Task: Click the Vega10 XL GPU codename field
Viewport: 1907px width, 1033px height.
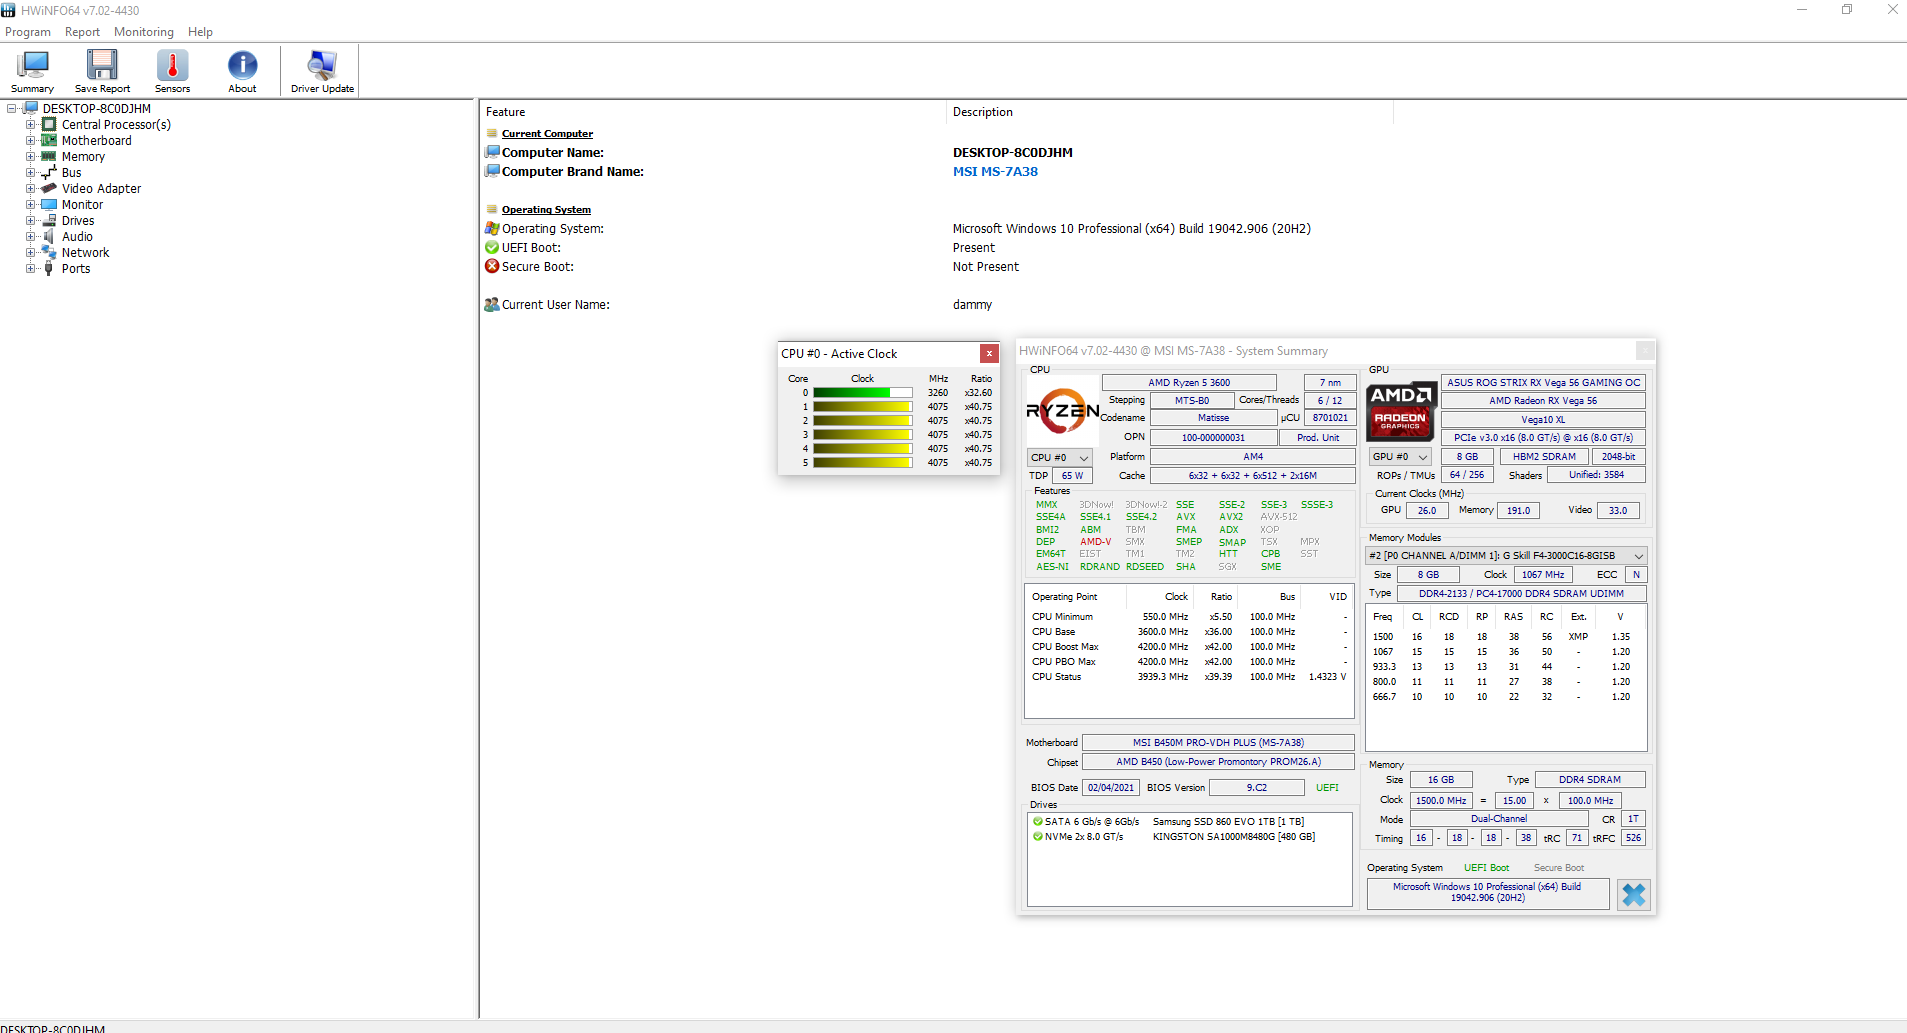Action: pyautogui.click(x=1543, y=420)
